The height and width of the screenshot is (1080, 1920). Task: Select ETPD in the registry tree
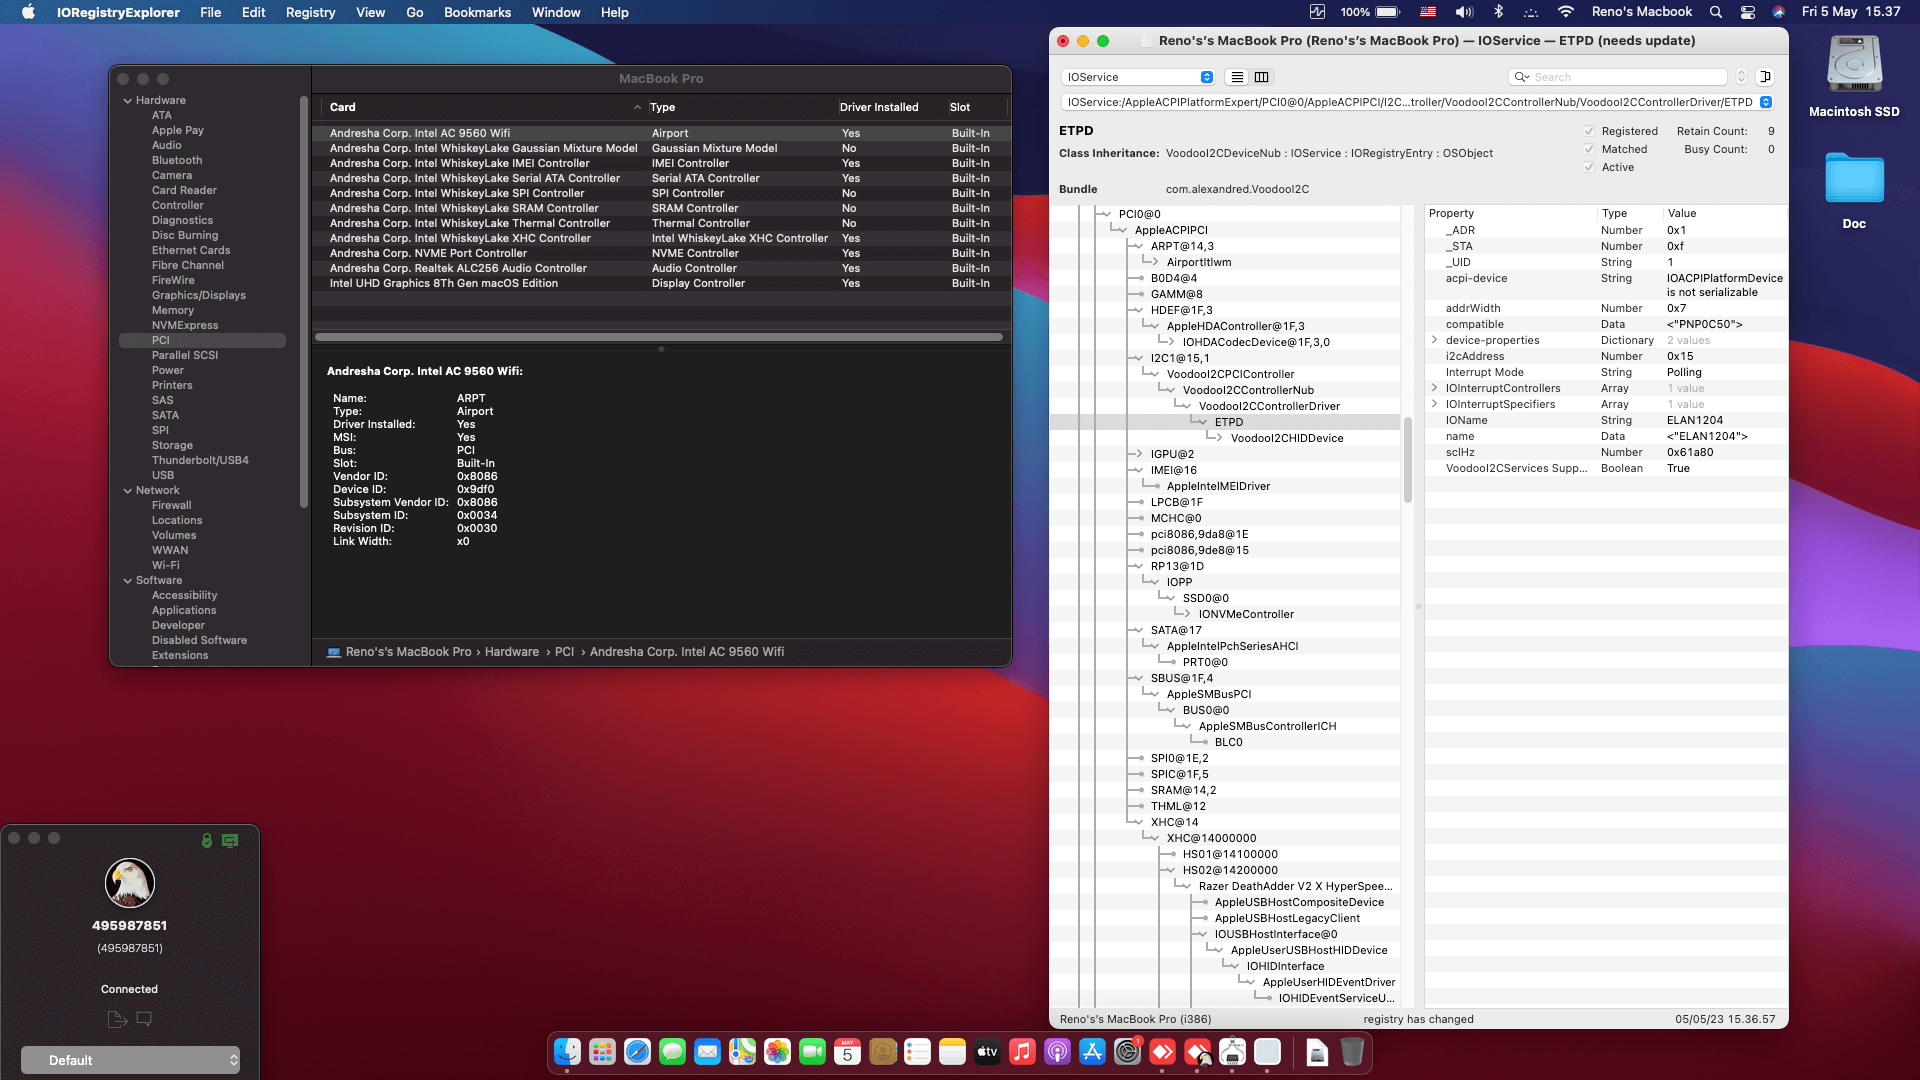[x=1228, y=422]
